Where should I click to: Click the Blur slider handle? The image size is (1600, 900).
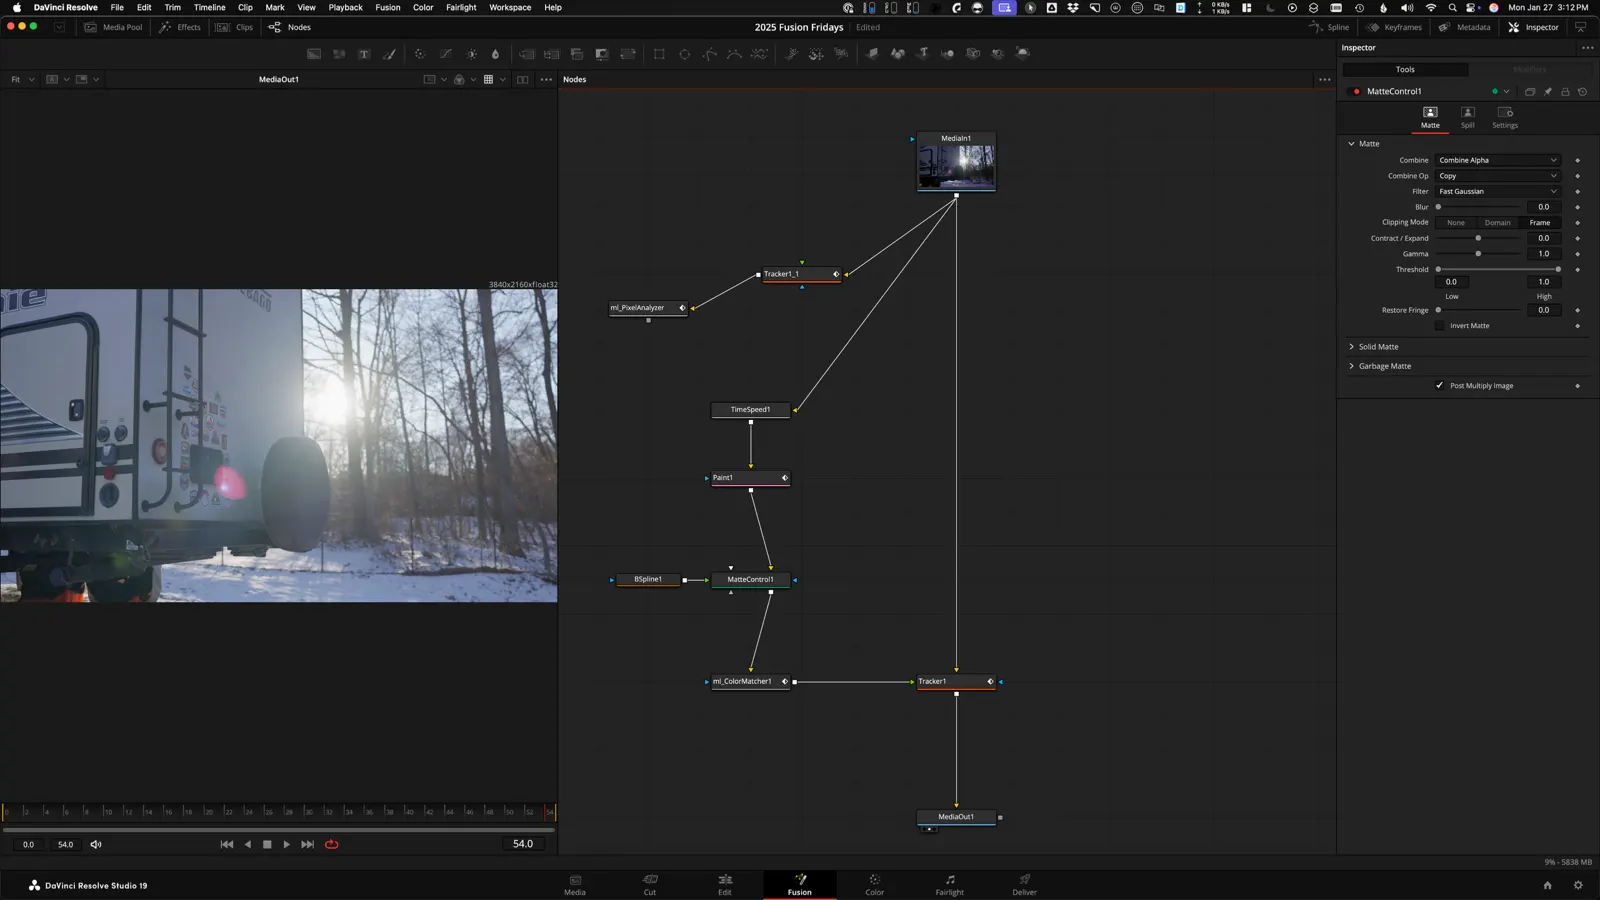(x=1438, y=207)
